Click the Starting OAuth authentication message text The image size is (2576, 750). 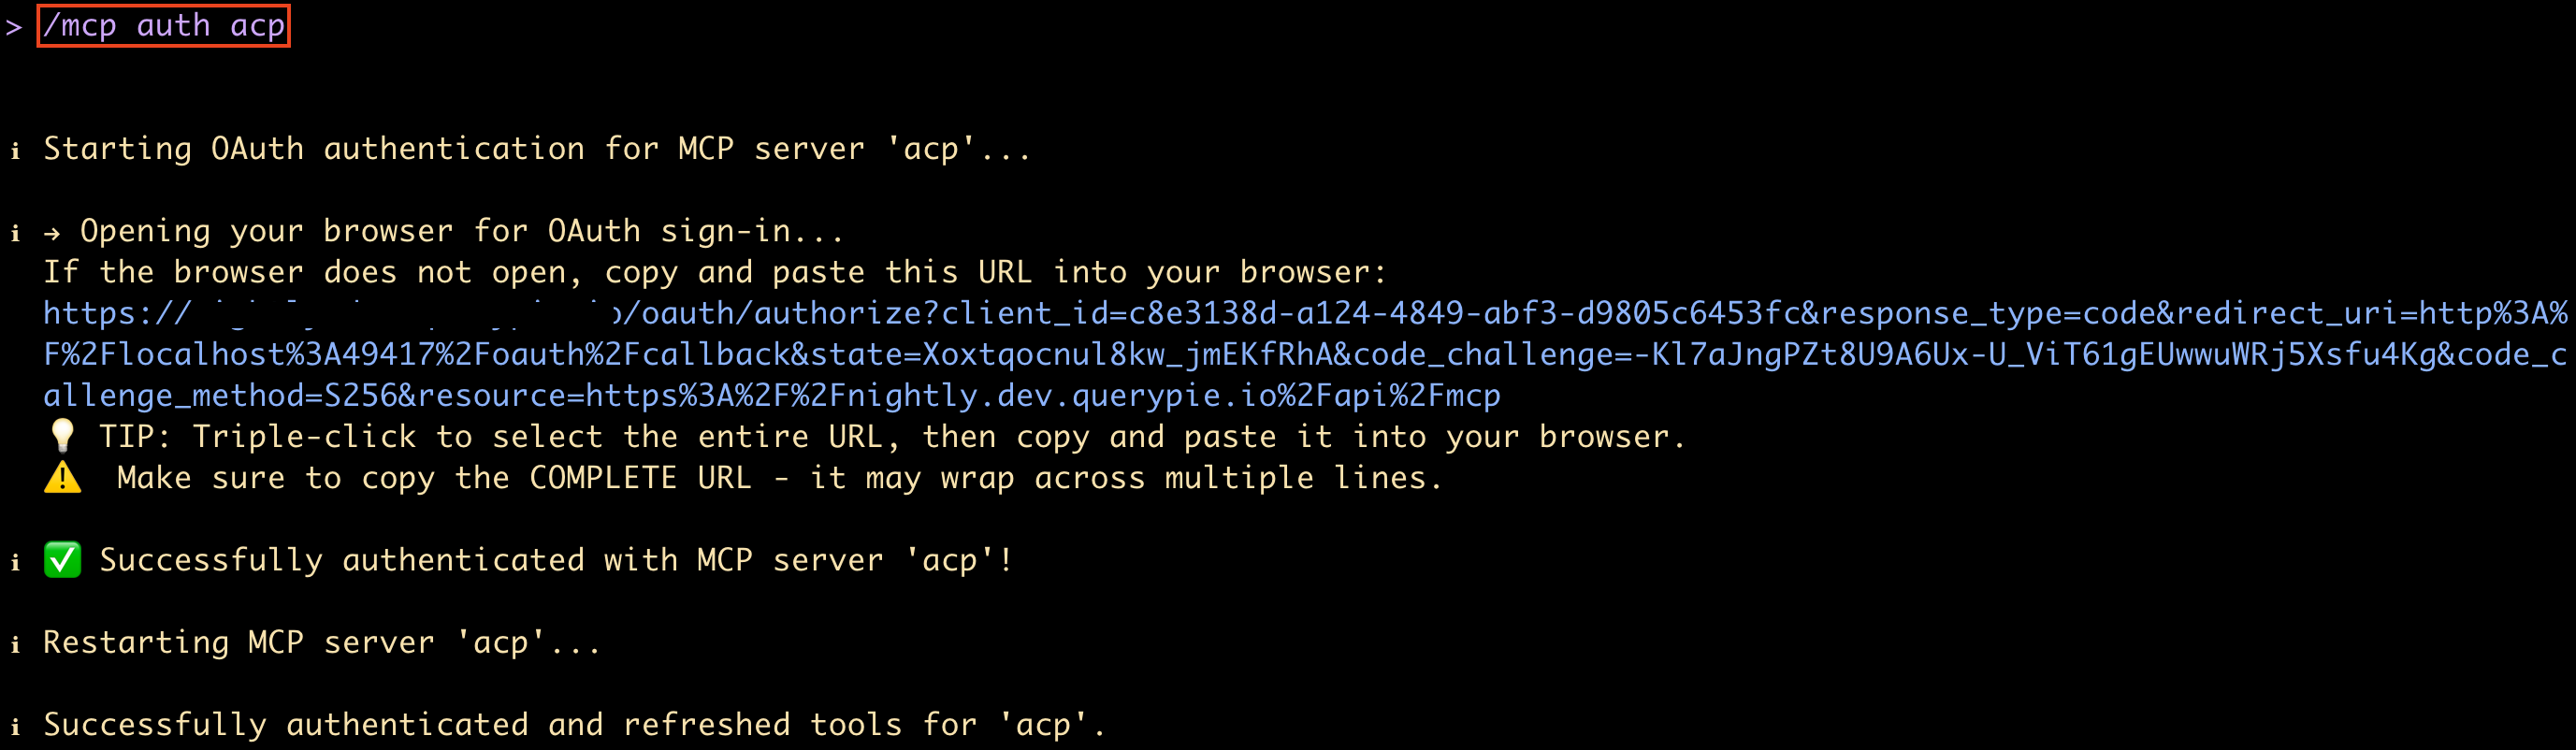537,149
